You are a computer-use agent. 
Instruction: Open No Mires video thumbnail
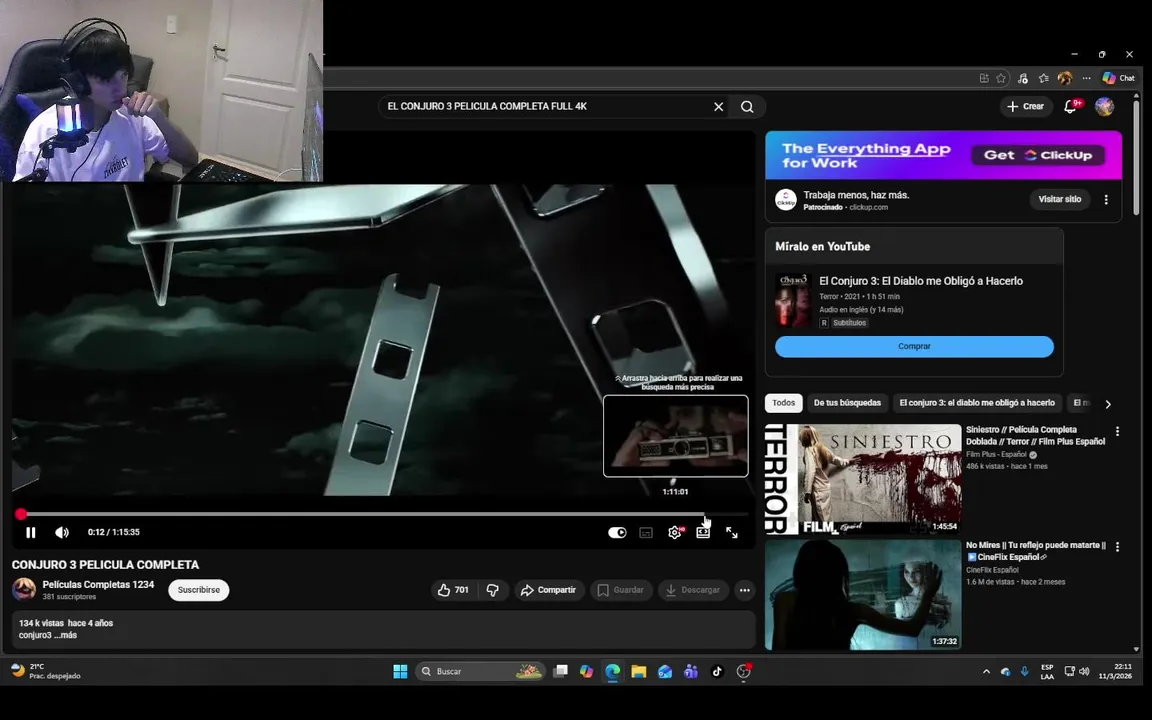coord(863,594)
